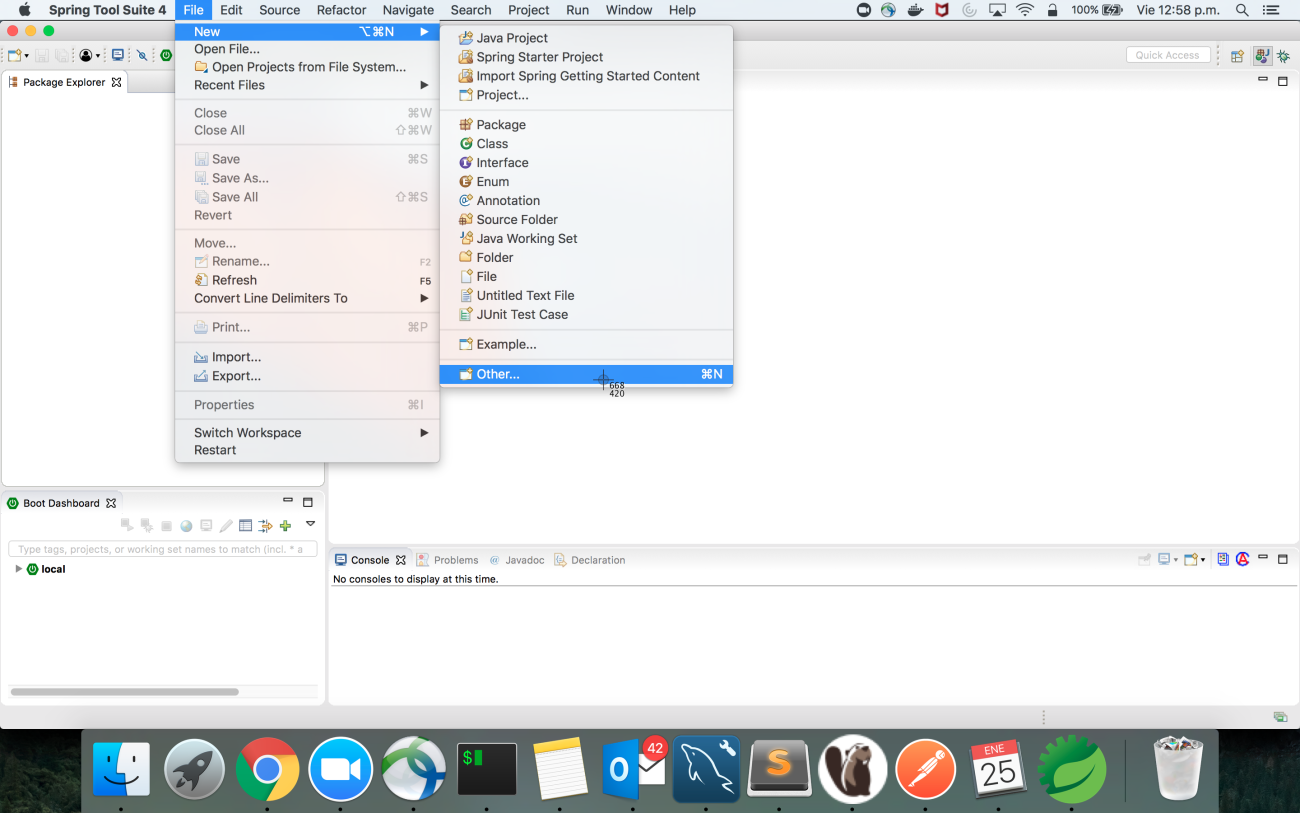Click the Boot Dashboard horizontal scrollbar
Viewport: 1300px width, 813px height.
click(125, 692)
